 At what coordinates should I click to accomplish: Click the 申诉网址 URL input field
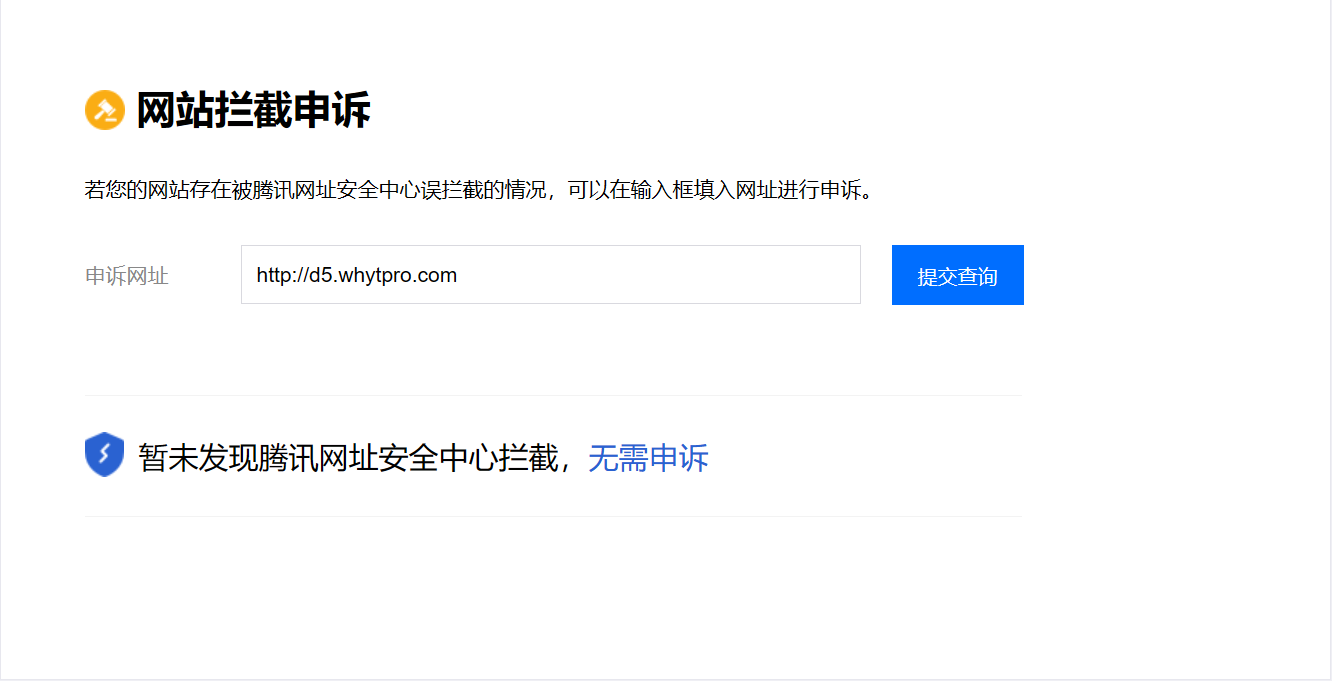coord(551,275)
